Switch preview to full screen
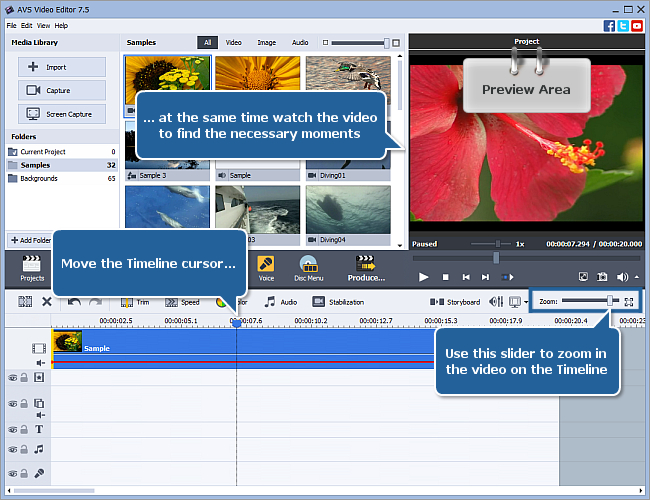This screenshot has width=650, height=500. [583, 277]
